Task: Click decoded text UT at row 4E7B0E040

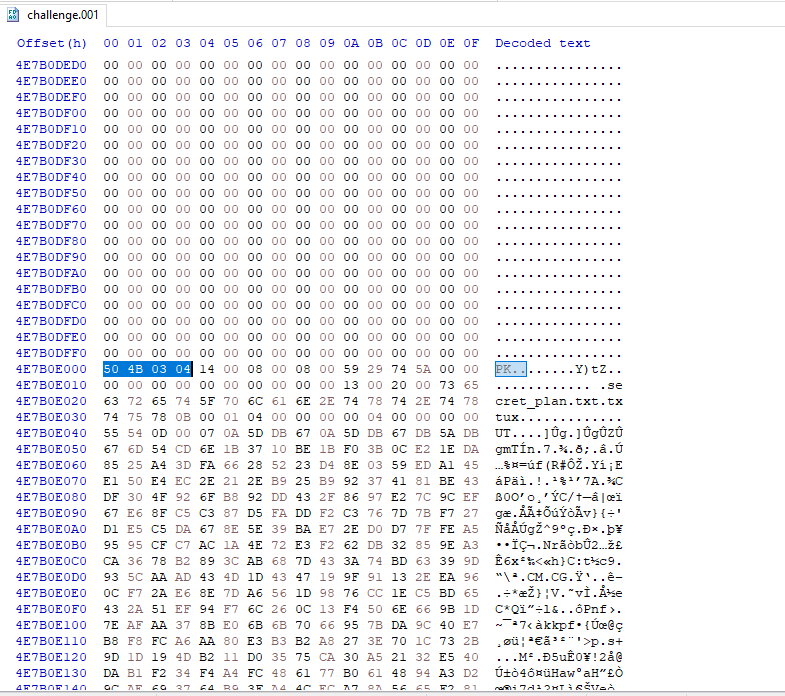Action: [x=503, y=434]
